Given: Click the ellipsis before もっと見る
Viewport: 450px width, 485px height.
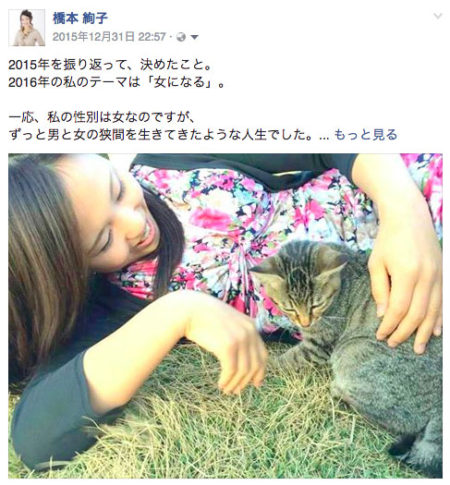Looking at the screenshot, I should 324,137.
